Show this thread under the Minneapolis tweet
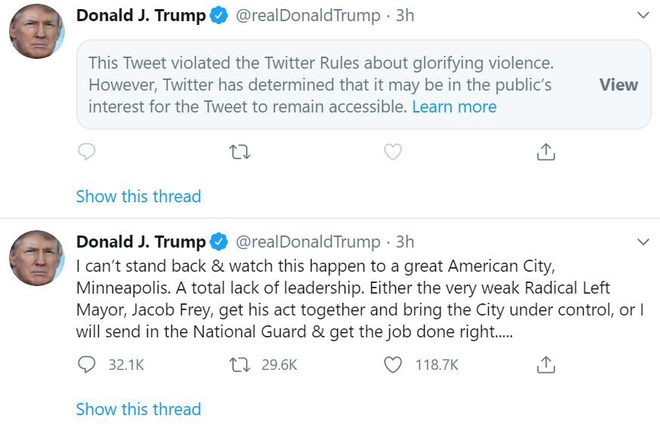This screenshot has height=431, width=660. click(x=138, y=409)
